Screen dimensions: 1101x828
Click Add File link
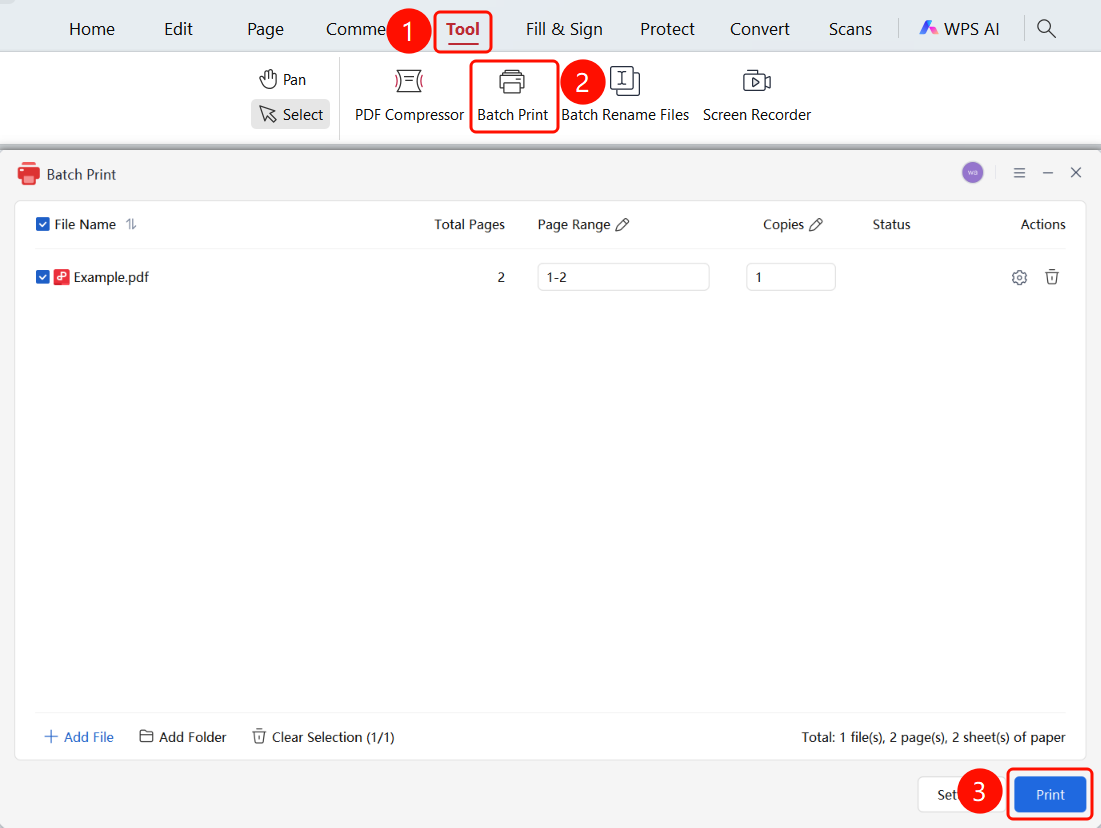click(x=79, y=737)
